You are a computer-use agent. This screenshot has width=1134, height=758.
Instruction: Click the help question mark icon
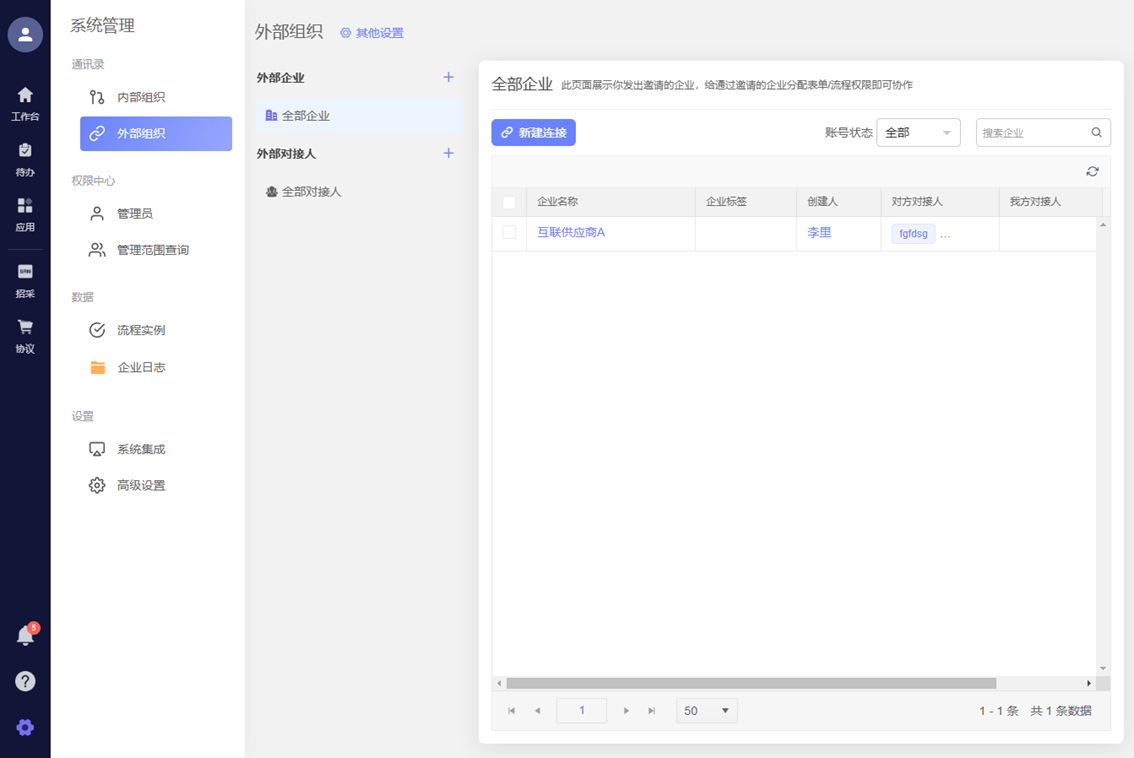point(25,681)
